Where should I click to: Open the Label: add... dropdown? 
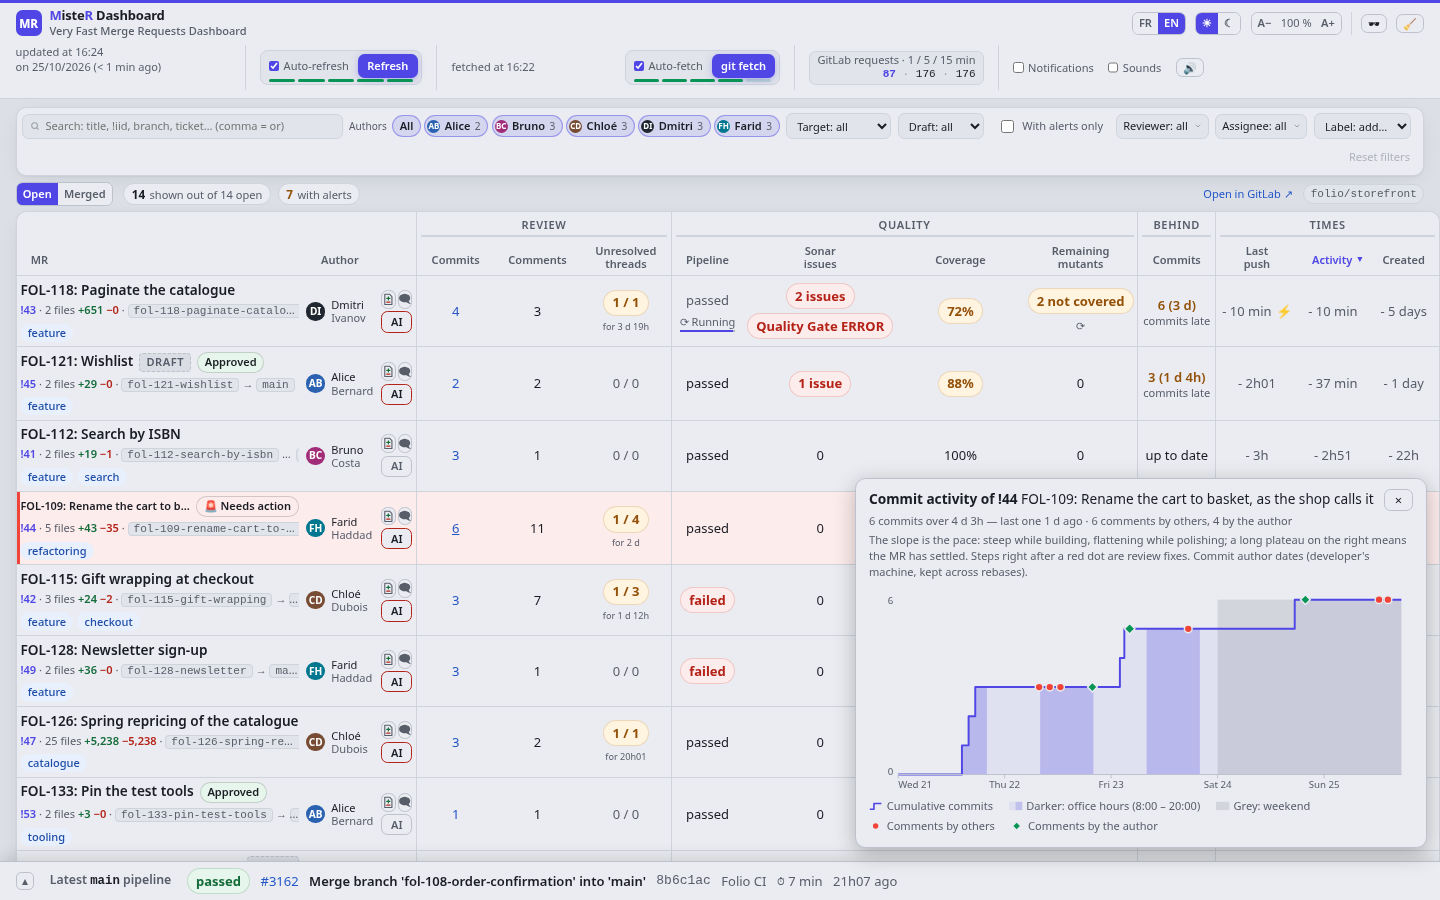pyautogui.click(x=1362, y=127)
